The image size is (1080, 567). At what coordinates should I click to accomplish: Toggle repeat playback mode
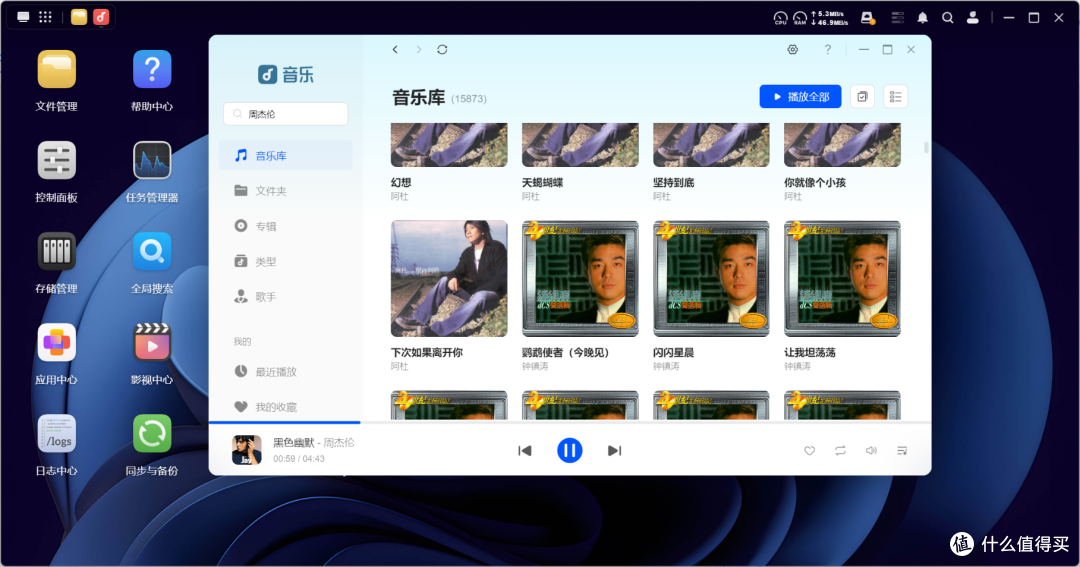click(840, 451)
